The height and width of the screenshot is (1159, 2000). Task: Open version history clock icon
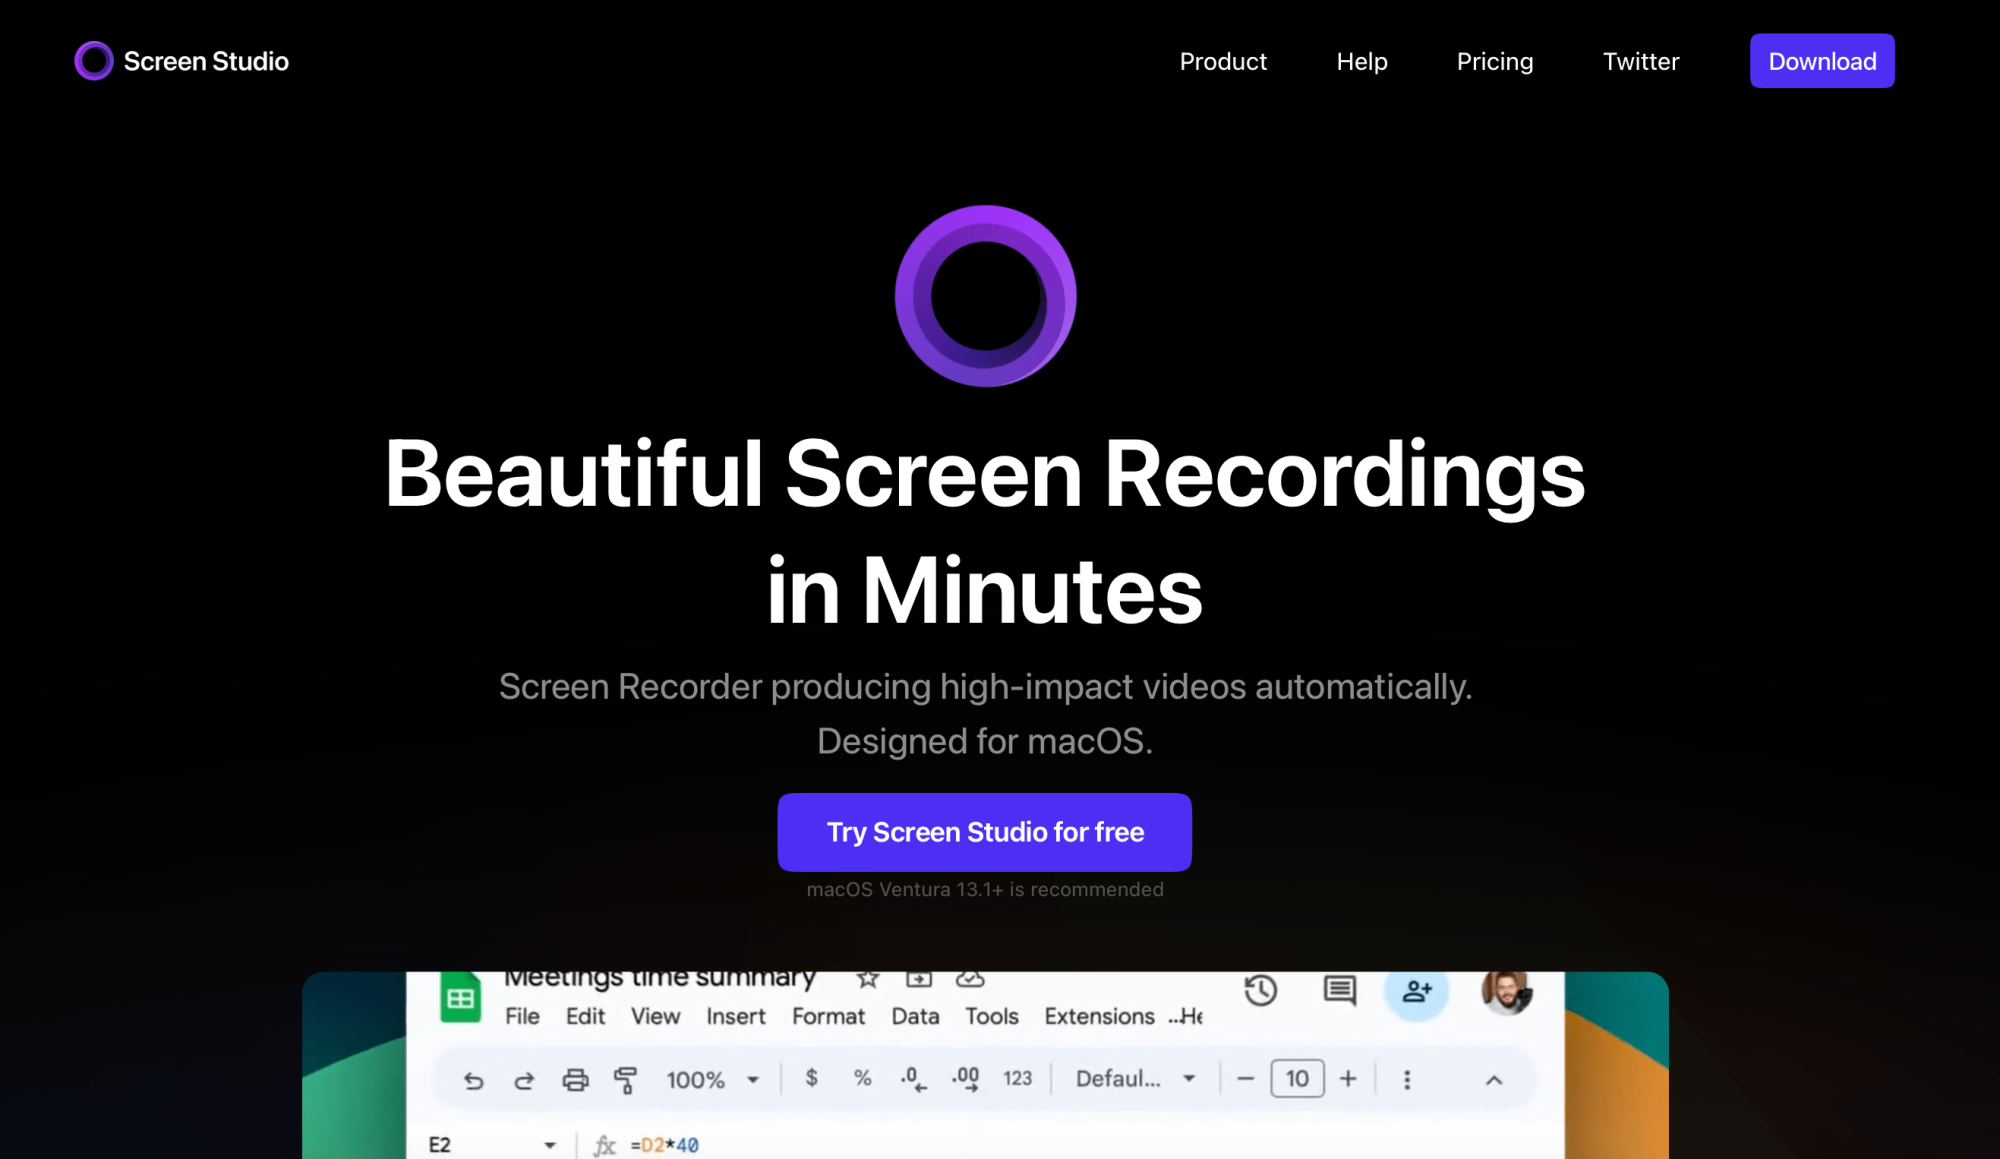click(x=1260, y=990)
